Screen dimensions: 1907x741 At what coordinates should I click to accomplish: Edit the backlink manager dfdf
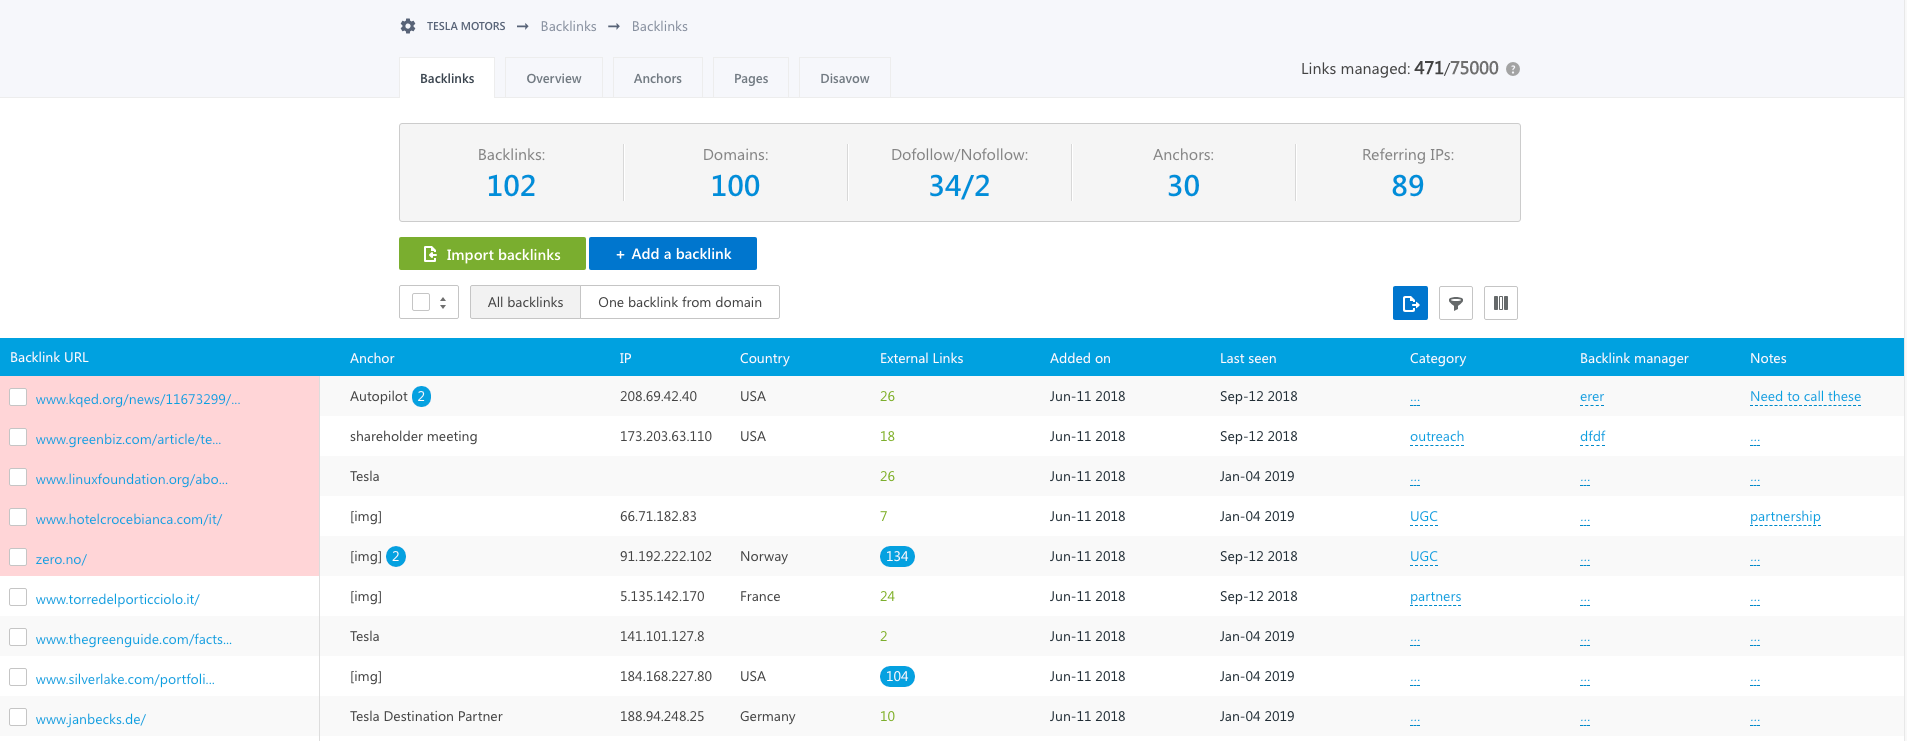tap(1593, 436)
